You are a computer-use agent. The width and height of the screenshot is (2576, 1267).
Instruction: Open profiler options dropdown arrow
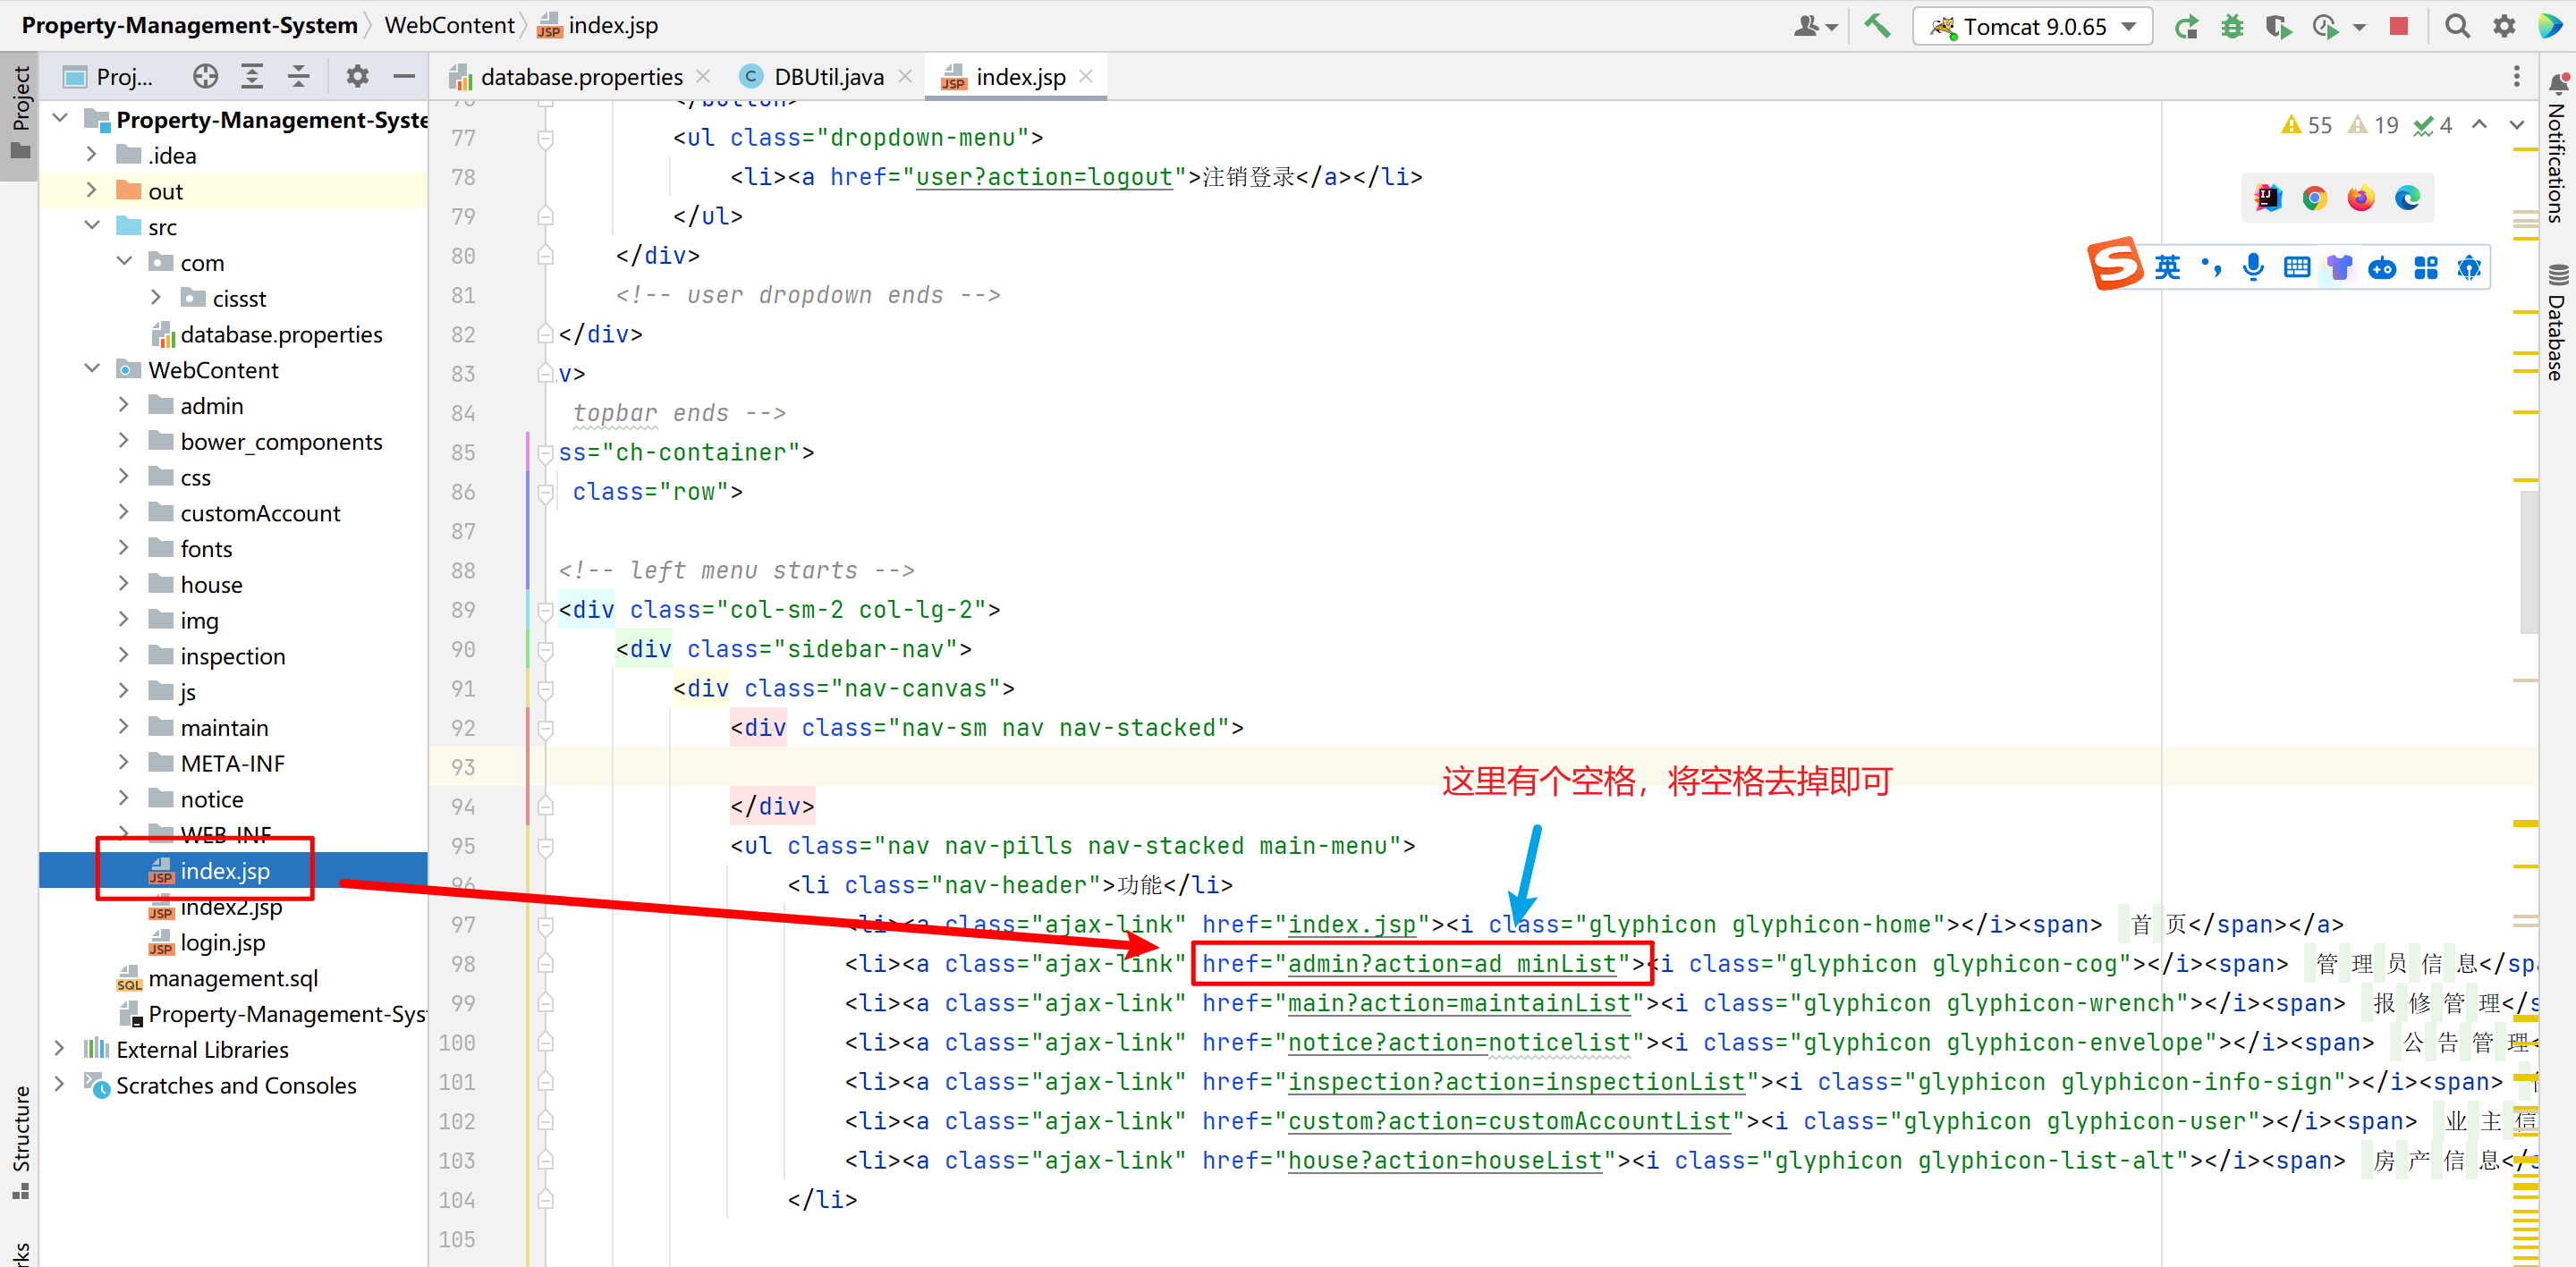pyautogui.click(x=2359, y=27)
